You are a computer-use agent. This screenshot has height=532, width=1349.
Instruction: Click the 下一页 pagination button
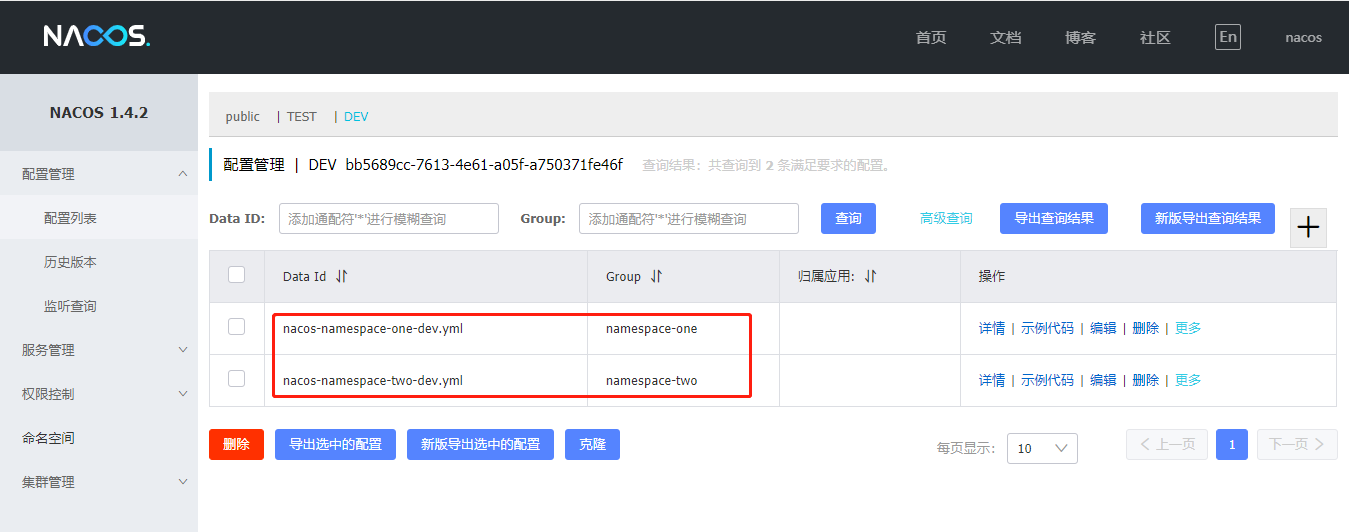(1297, 444)
